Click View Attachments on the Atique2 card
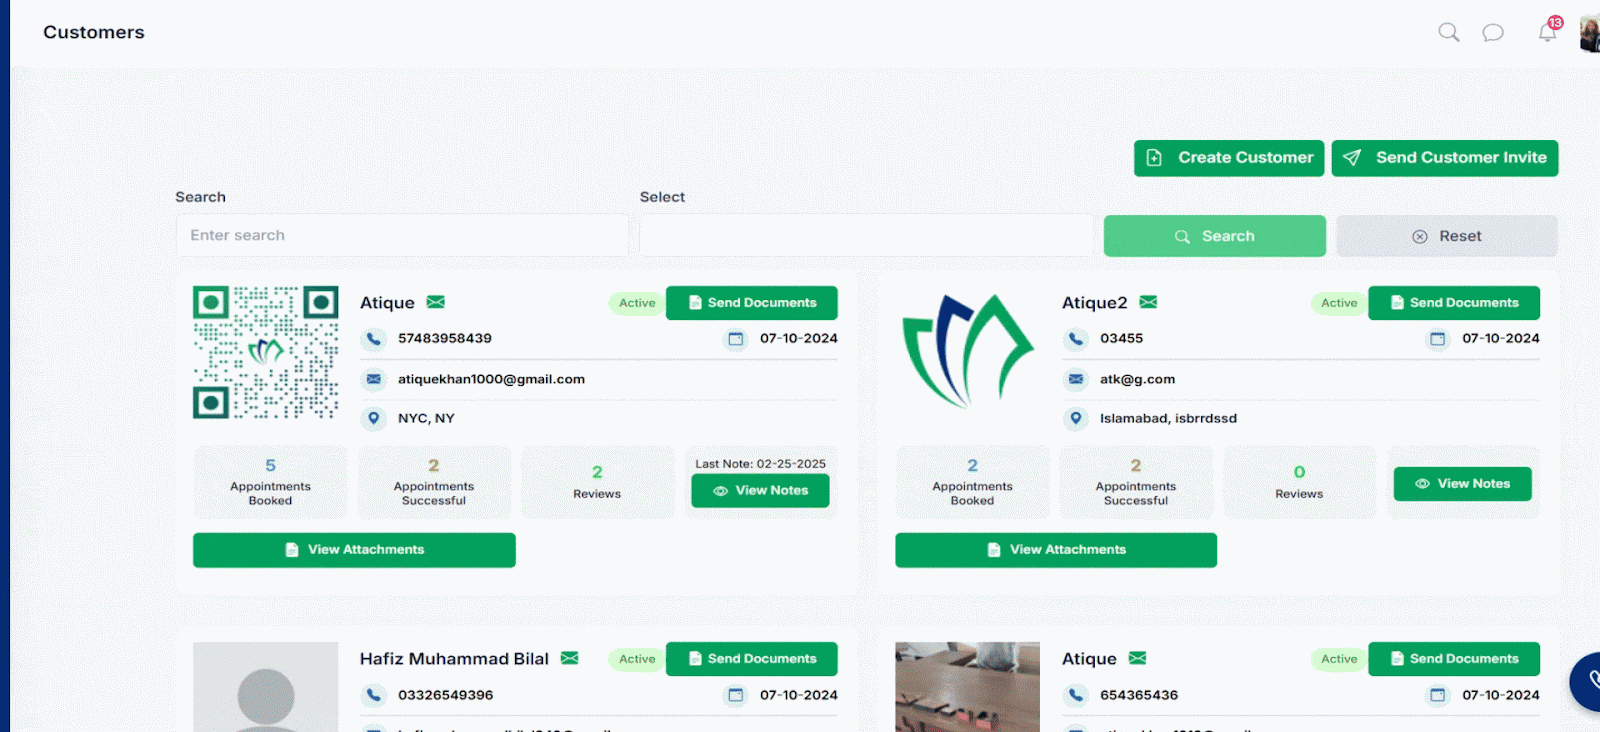 point(1056,550)
